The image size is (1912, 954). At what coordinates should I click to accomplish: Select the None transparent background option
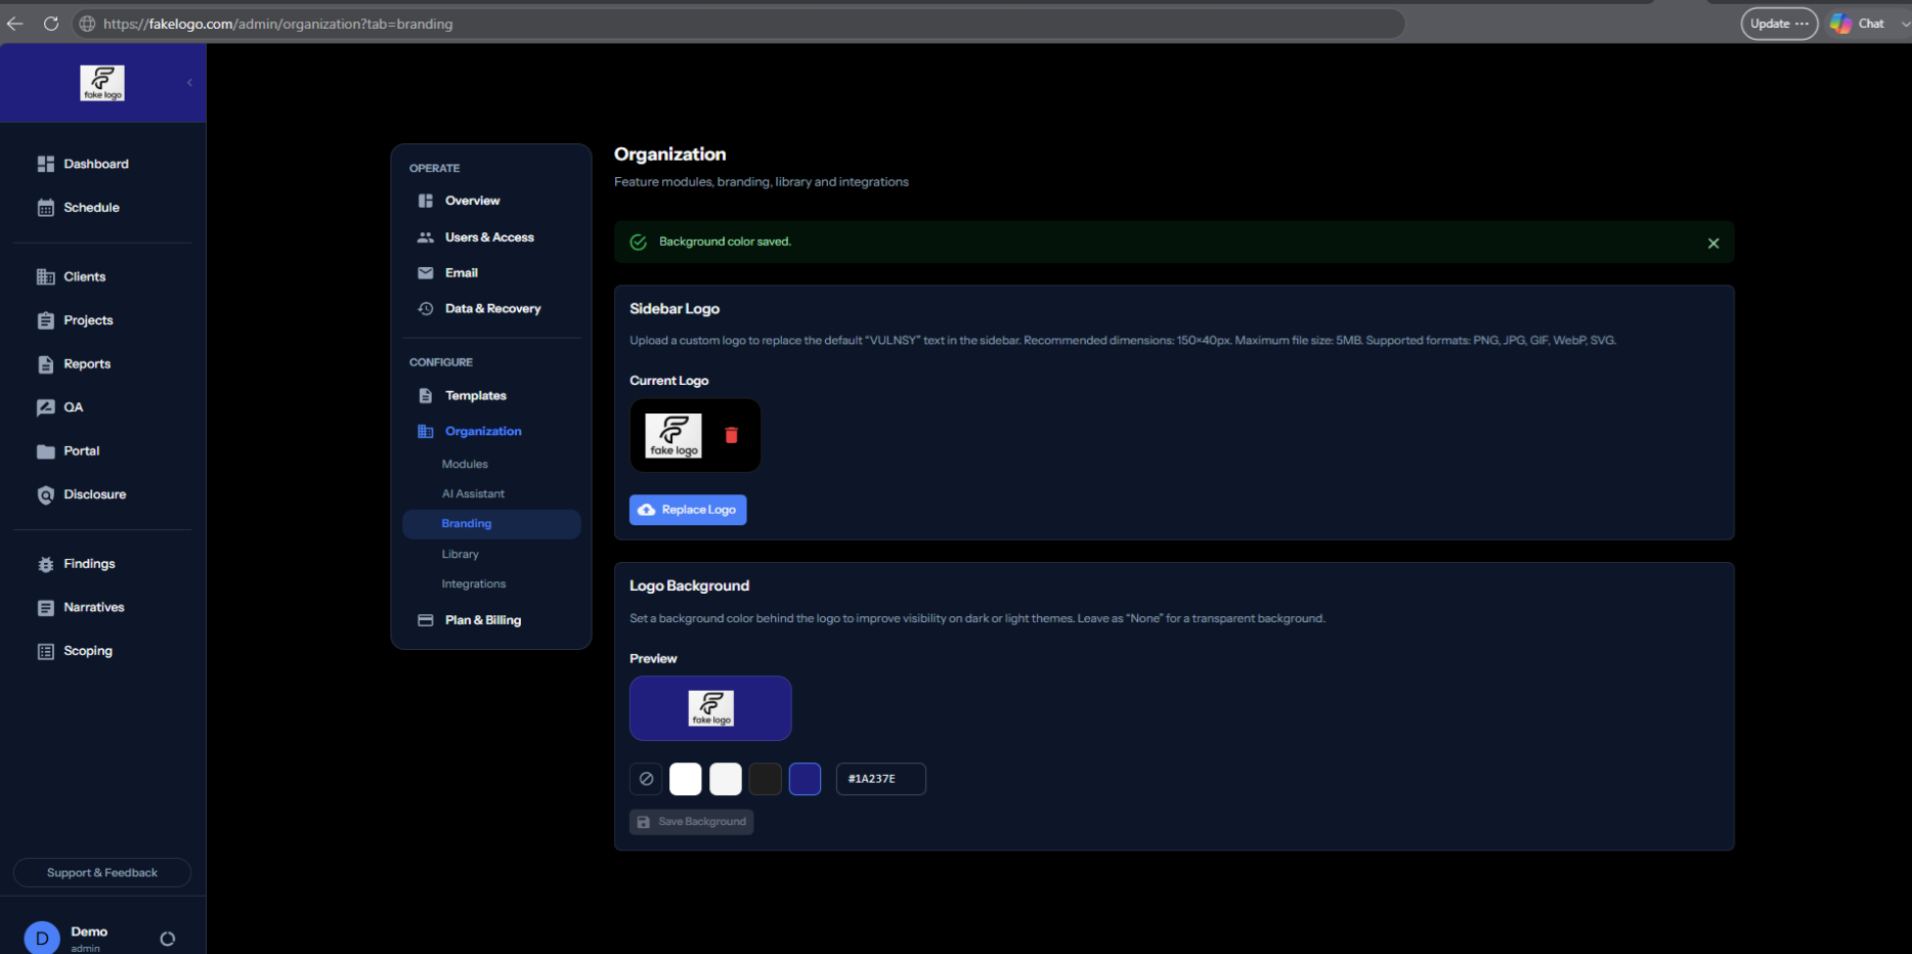pos(646,779)
